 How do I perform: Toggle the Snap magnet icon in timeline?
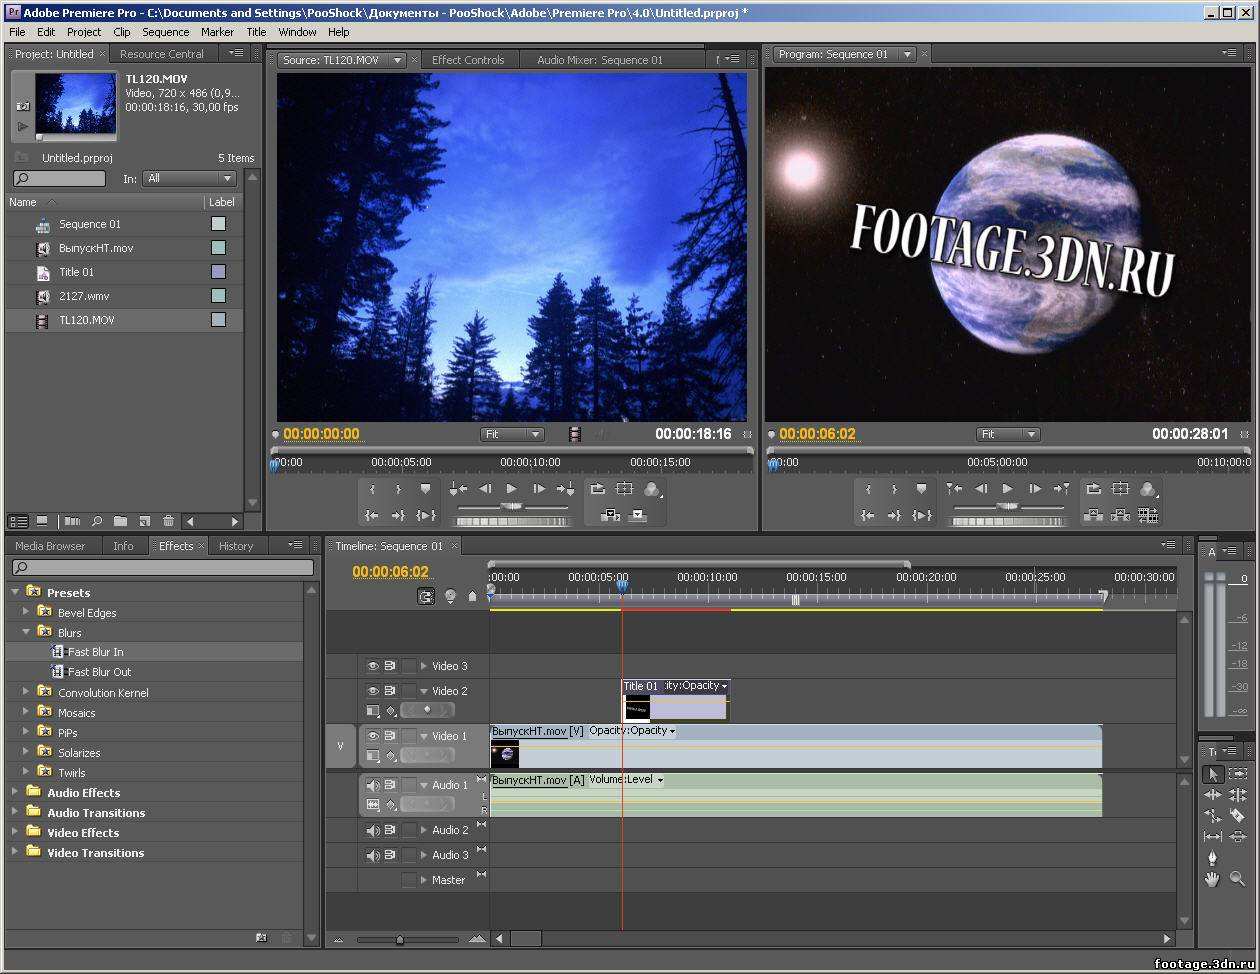click(x=426, y=596)
